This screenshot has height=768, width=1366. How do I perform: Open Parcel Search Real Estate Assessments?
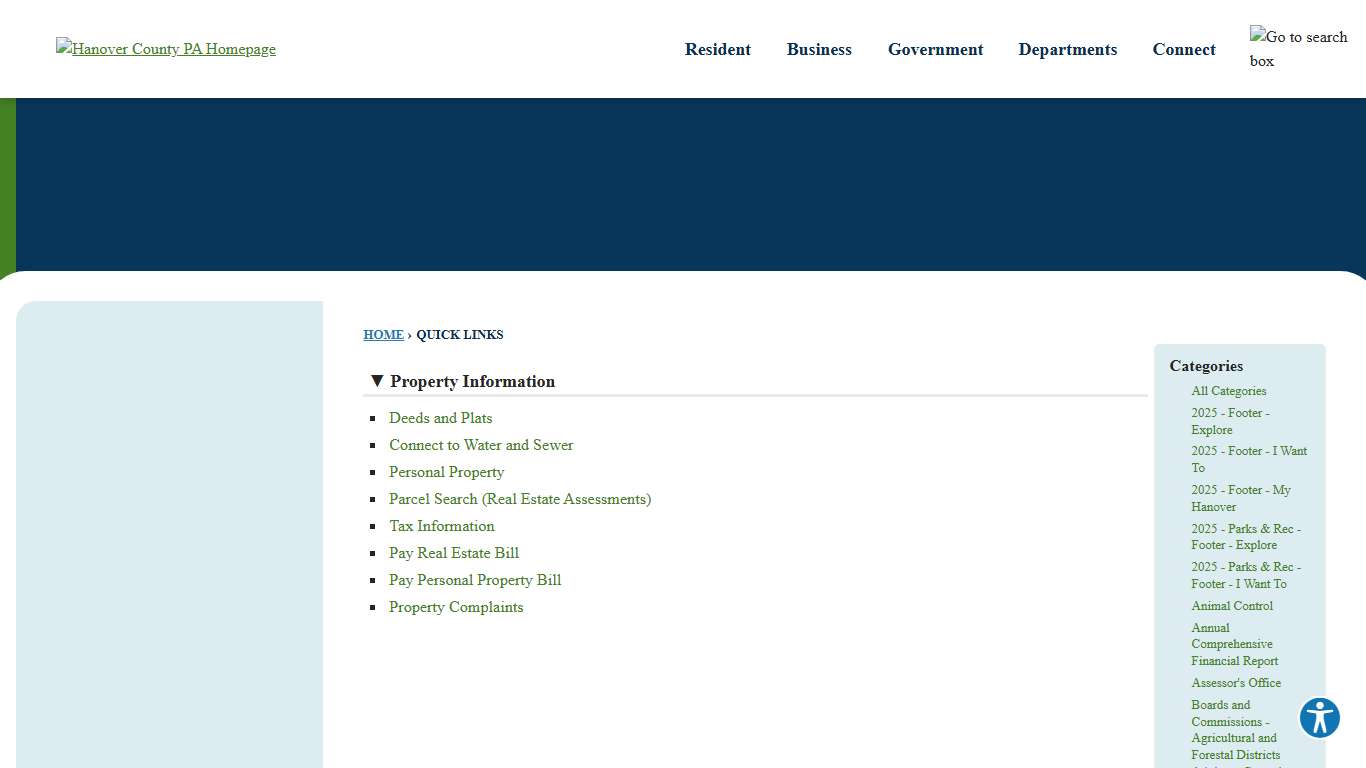(519, 499)
